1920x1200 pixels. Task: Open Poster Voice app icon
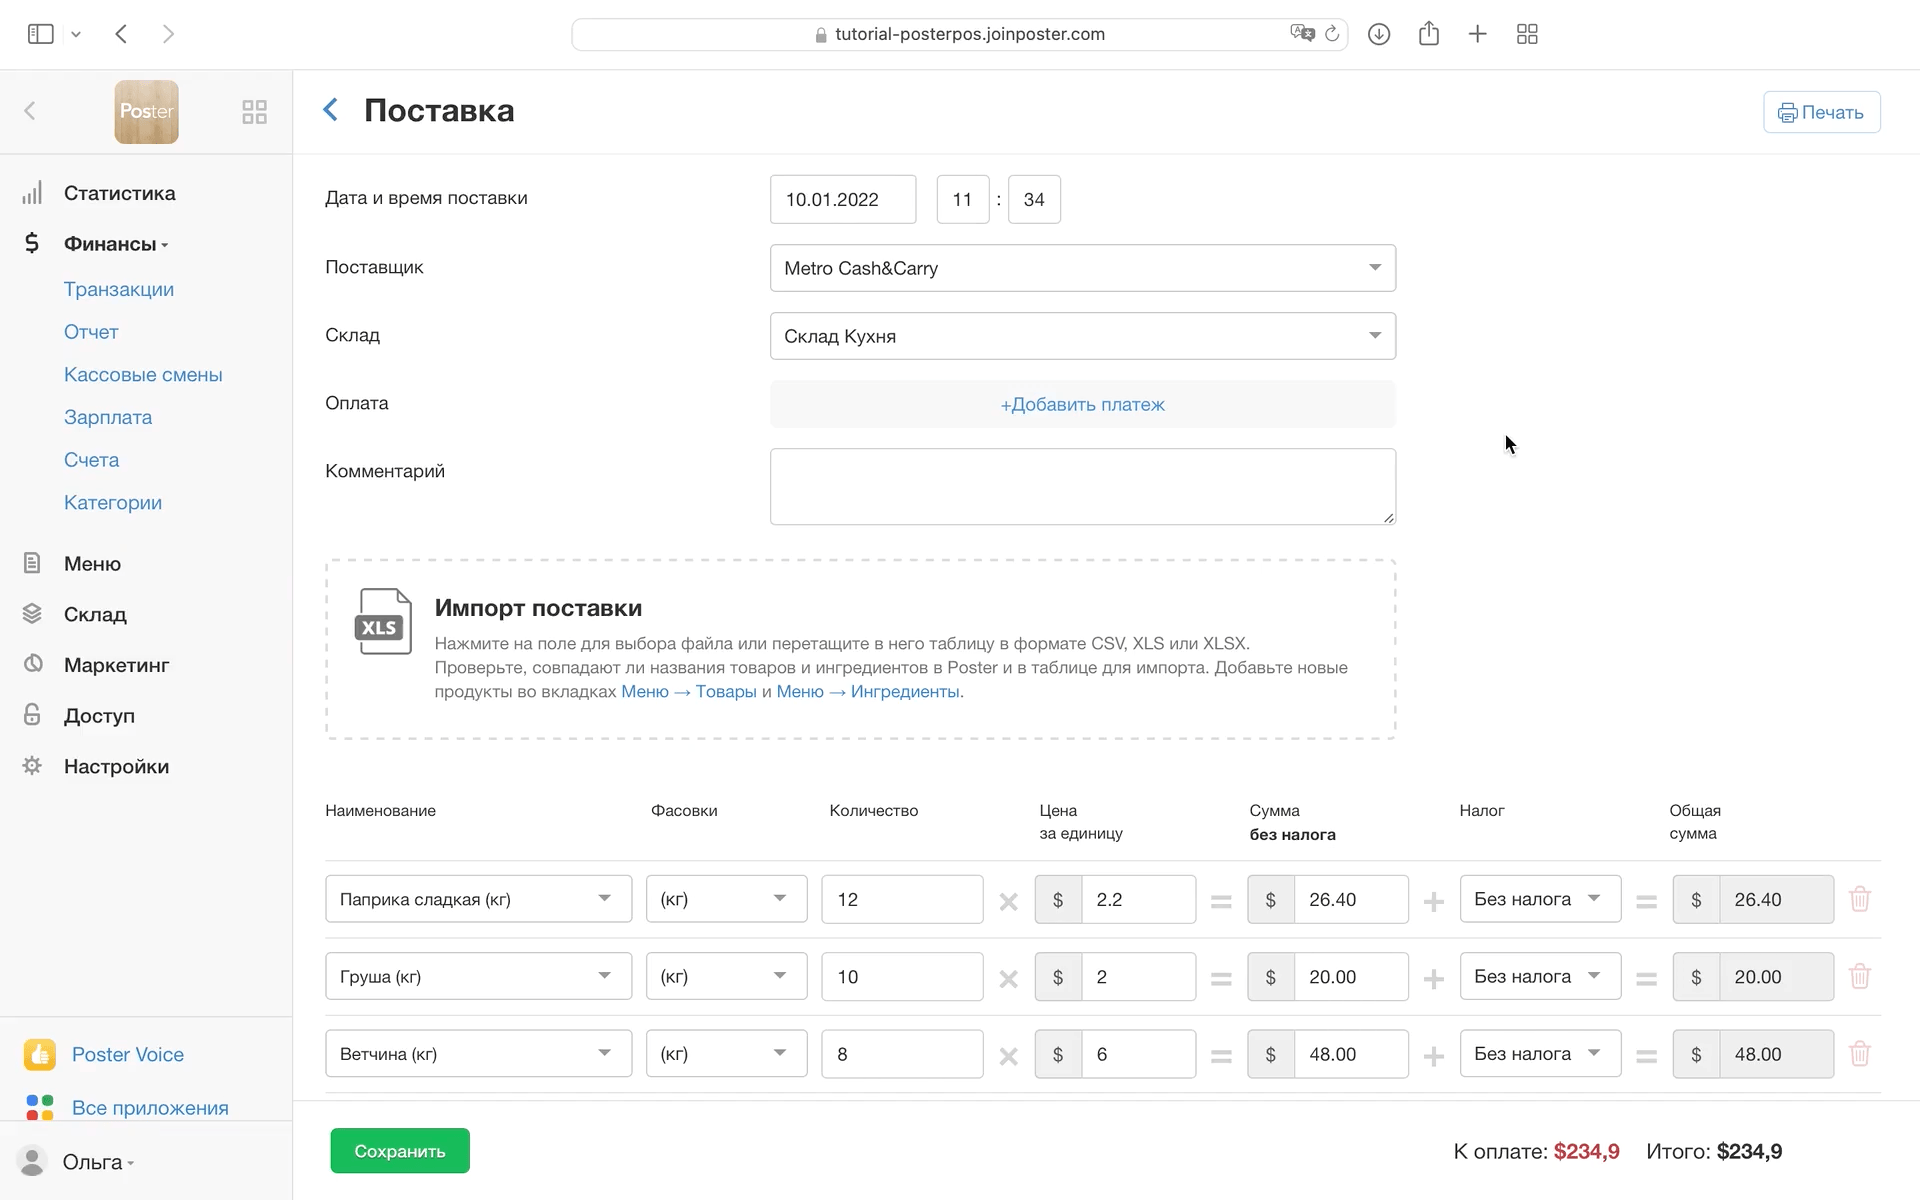click(x=40, y=1054)
